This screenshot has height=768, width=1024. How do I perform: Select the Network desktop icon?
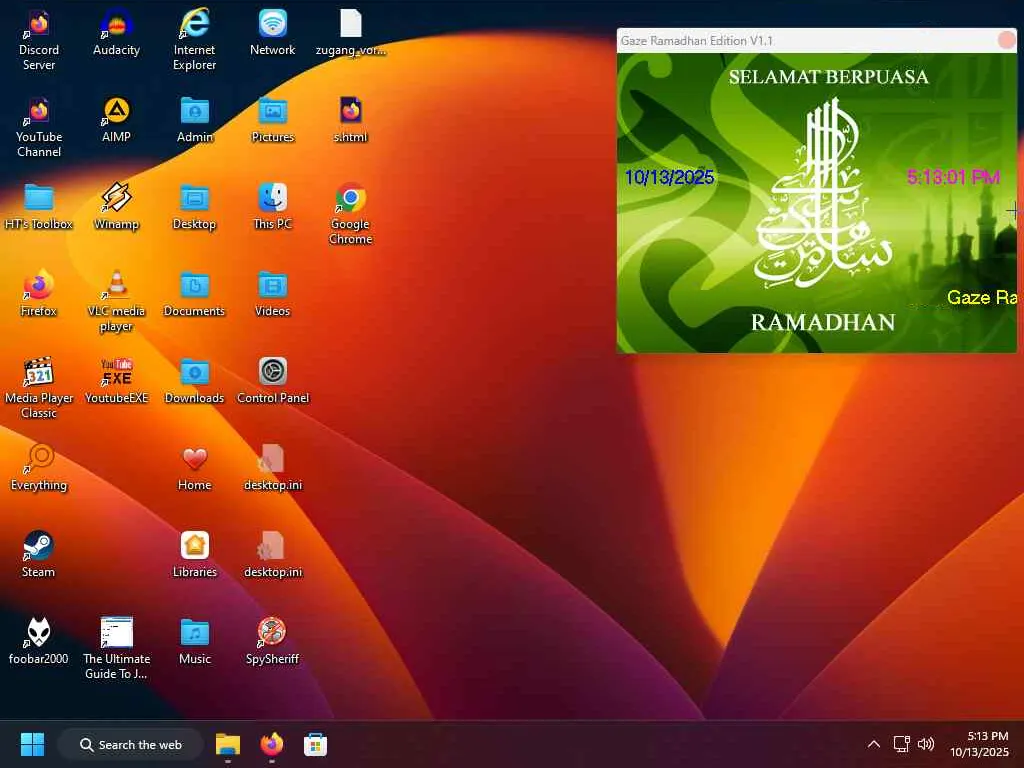pyautogui.click(x=272, y=33)
